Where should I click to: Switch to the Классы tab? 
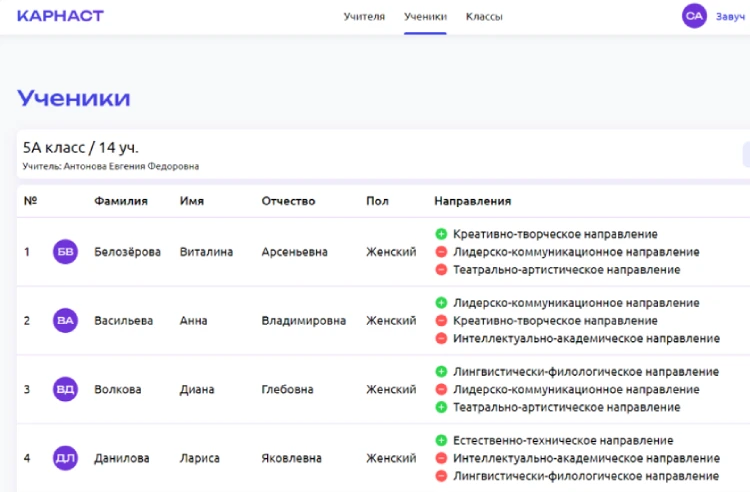[484, 17]
